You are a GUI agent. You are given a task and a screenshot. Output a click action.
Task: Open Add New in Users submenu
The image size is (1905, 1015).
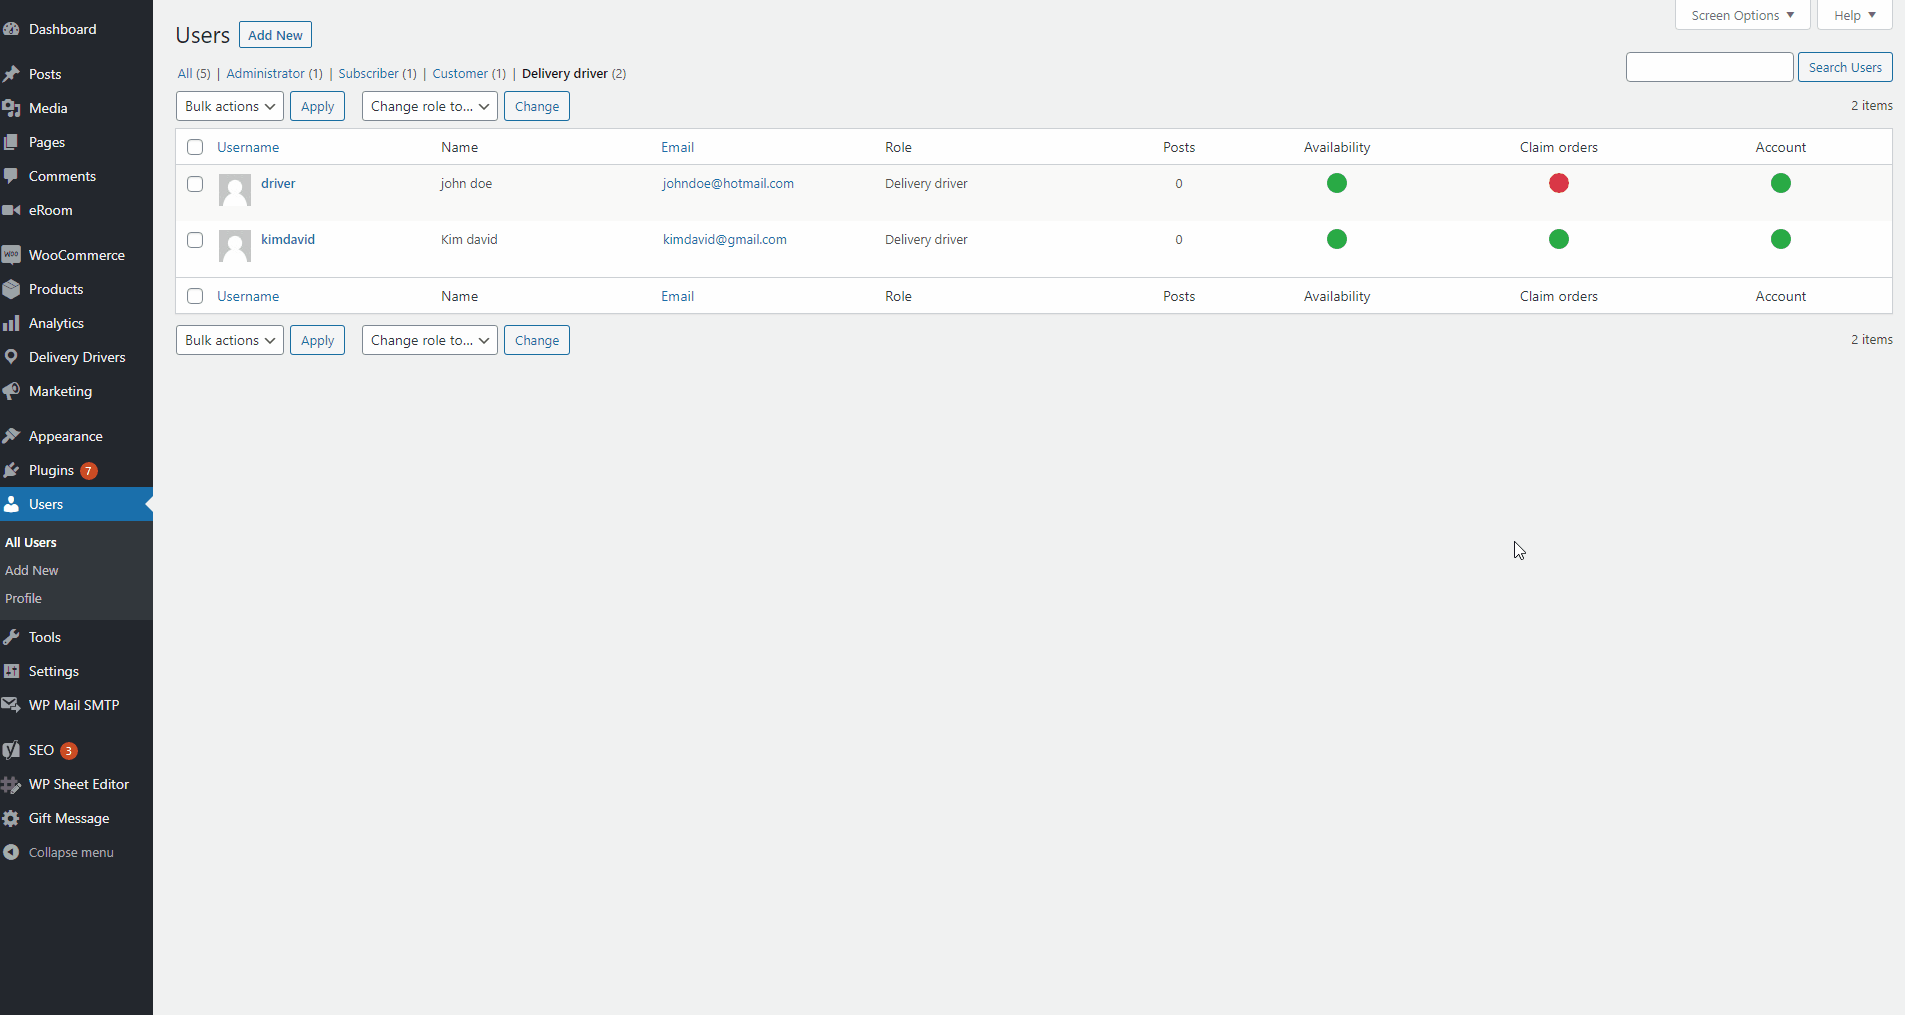[32, 570]
